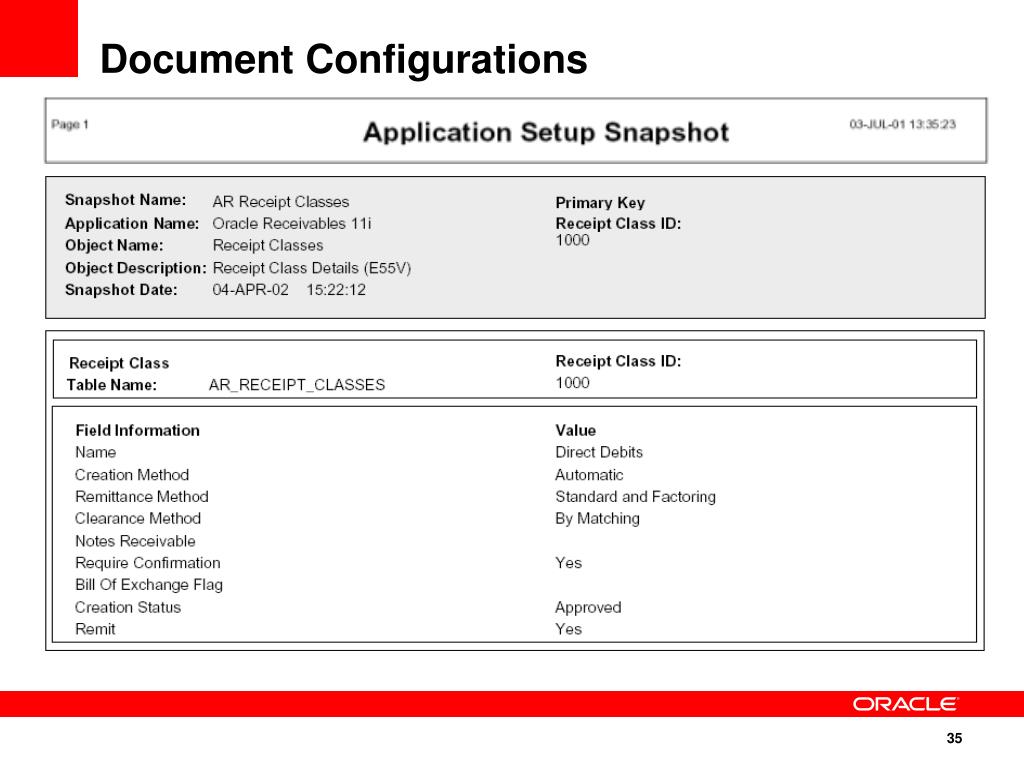Click 'Yes' in the Require Confirmation row
This screenshot has height=768, width=1024.
(568, 563)
